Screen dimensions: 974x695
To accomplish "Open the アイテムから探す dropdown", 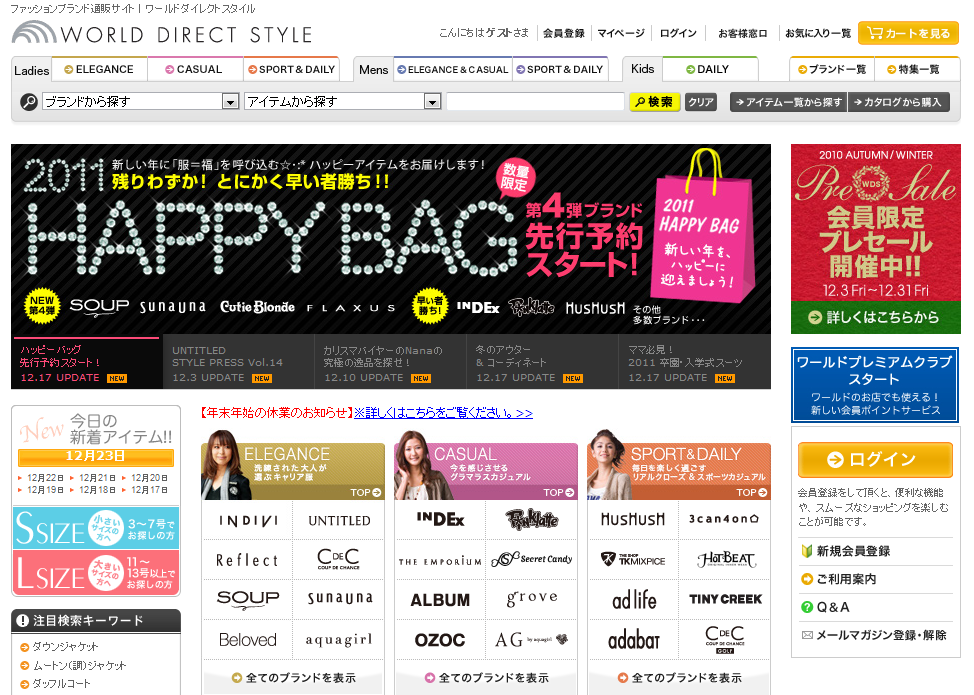I will (x=345, y=101).
